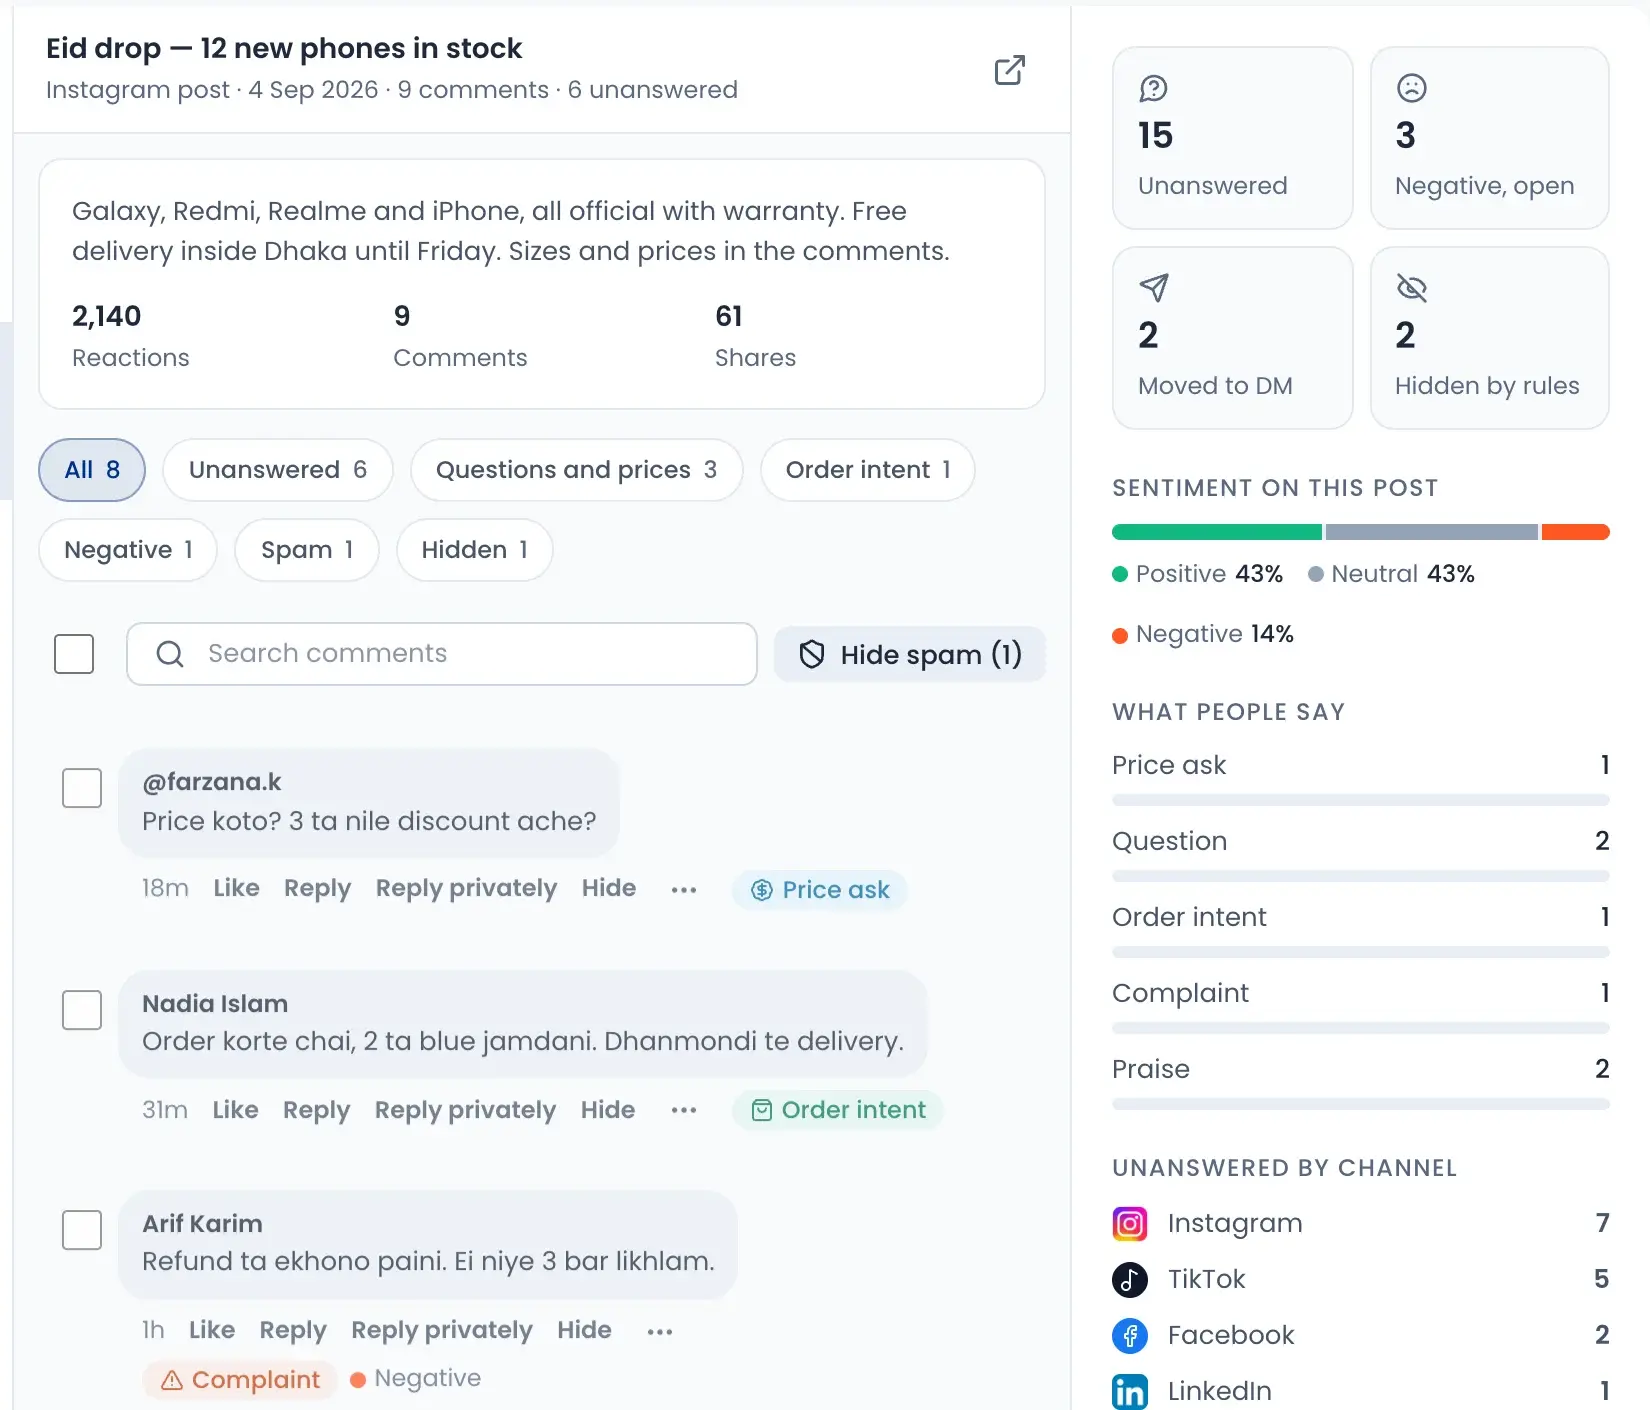Like the Nadia Islam comment

(x=236, y=1110)
